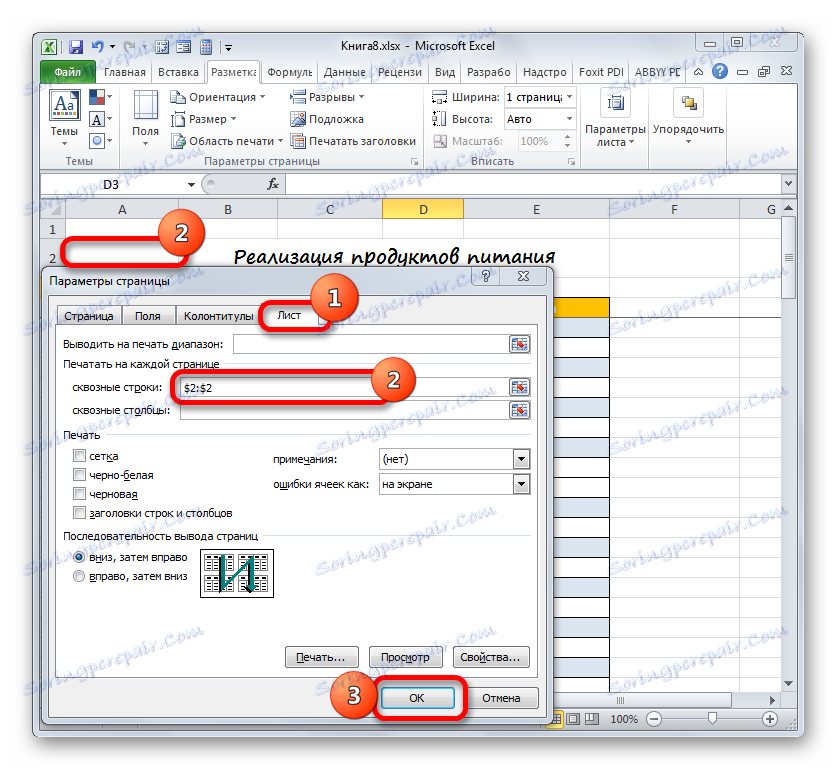Viewport: 837px width, 770px height.
Task: Click the zoom slider handle
Action: (x=712, y=719)
